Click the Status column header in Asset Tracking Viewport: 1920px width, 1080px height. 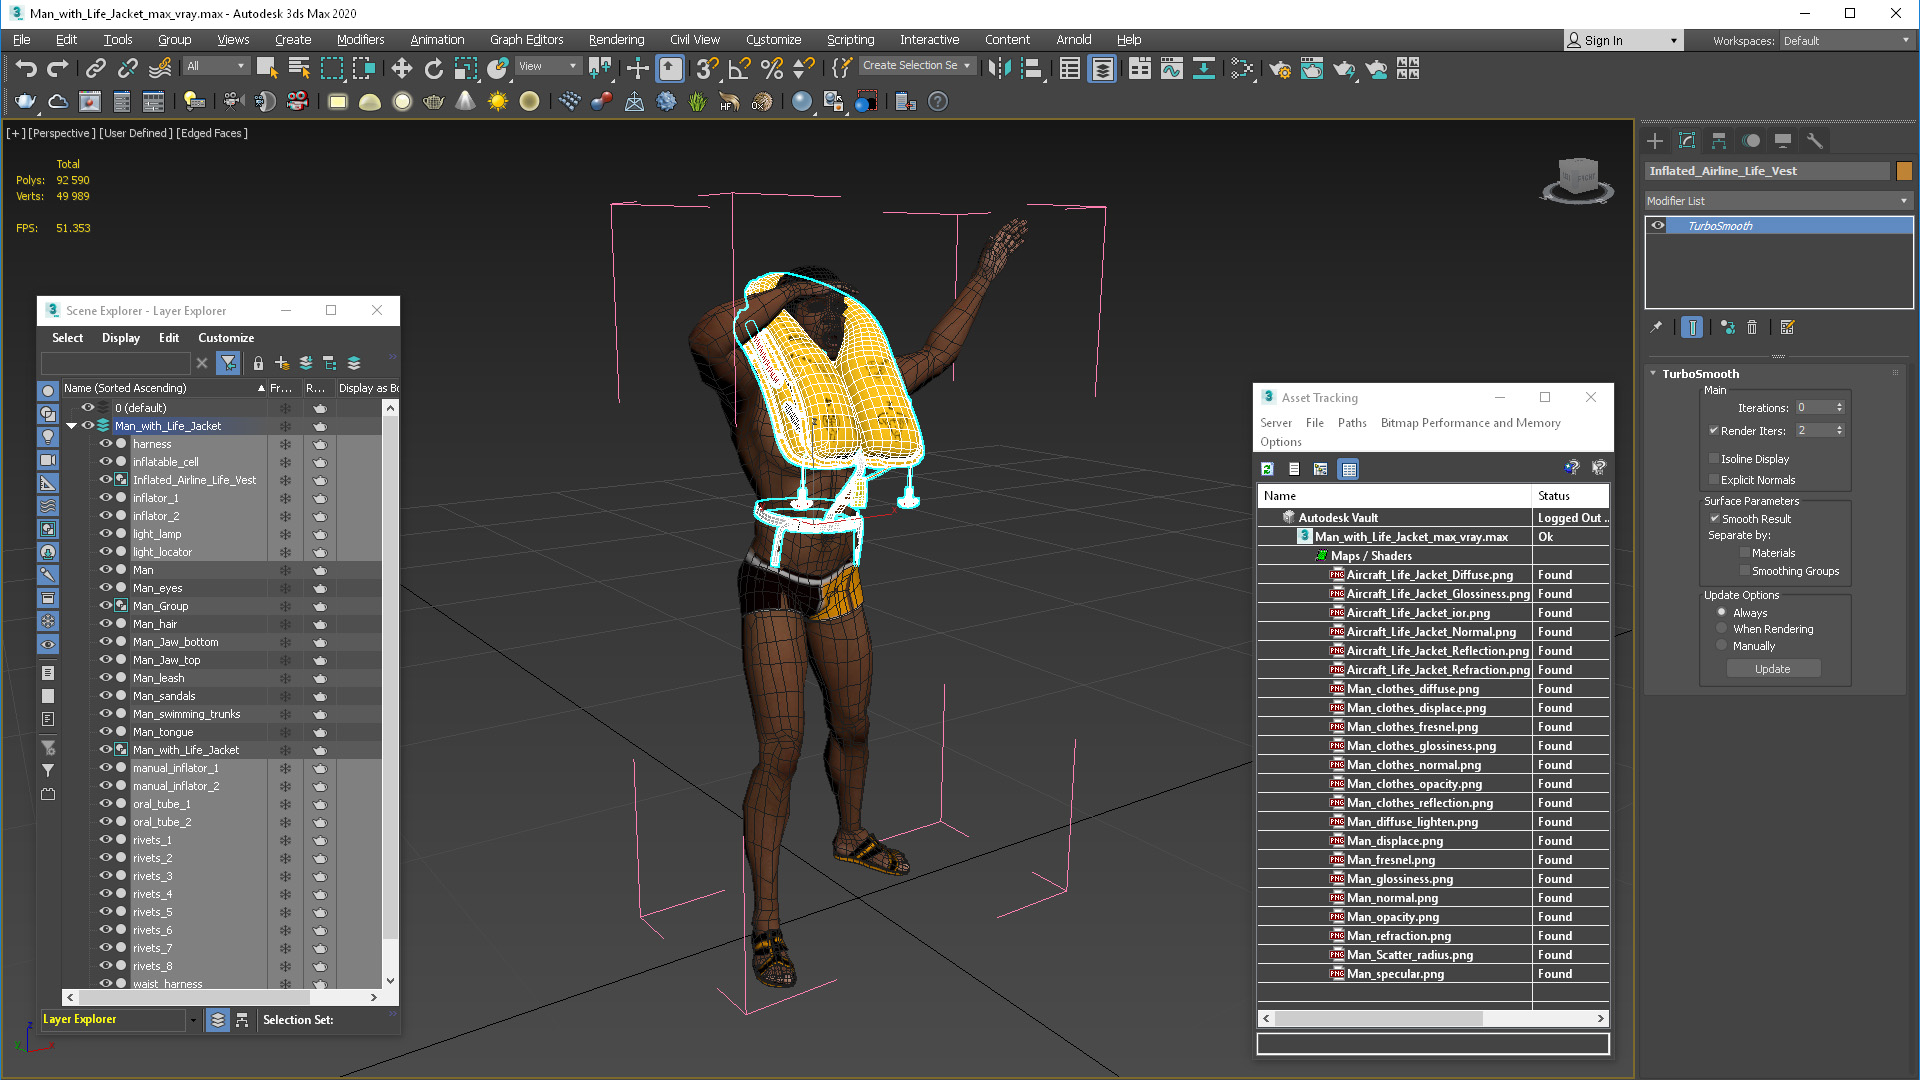tap(1570, 496)
